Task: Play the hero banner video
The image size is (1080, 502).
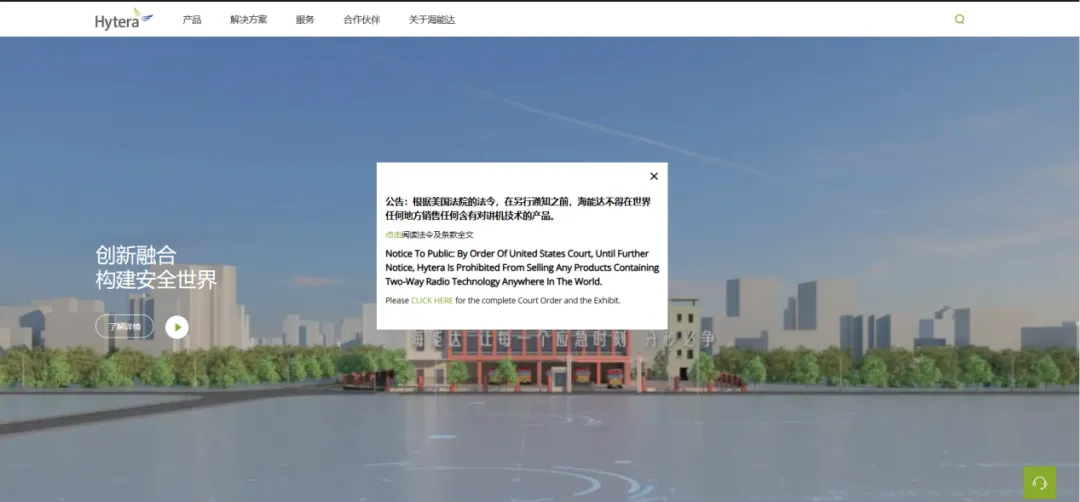Action: coord(177,327)
